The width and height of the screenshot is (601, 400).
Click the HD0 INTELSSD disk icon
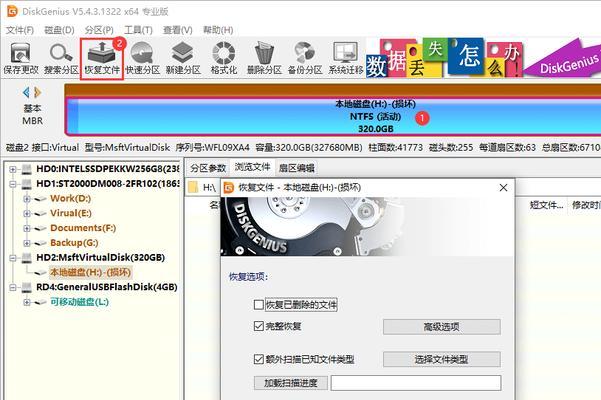pyautogui.click(x=26, y=169)
